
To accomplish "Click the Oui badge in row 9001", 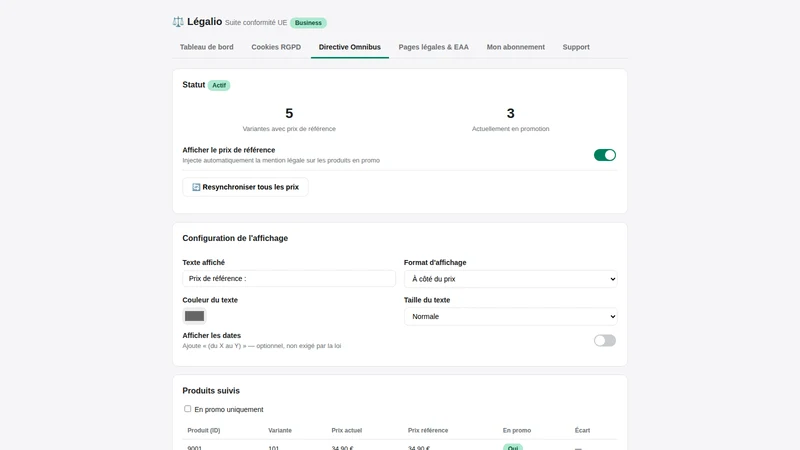I will click(513, 447).
